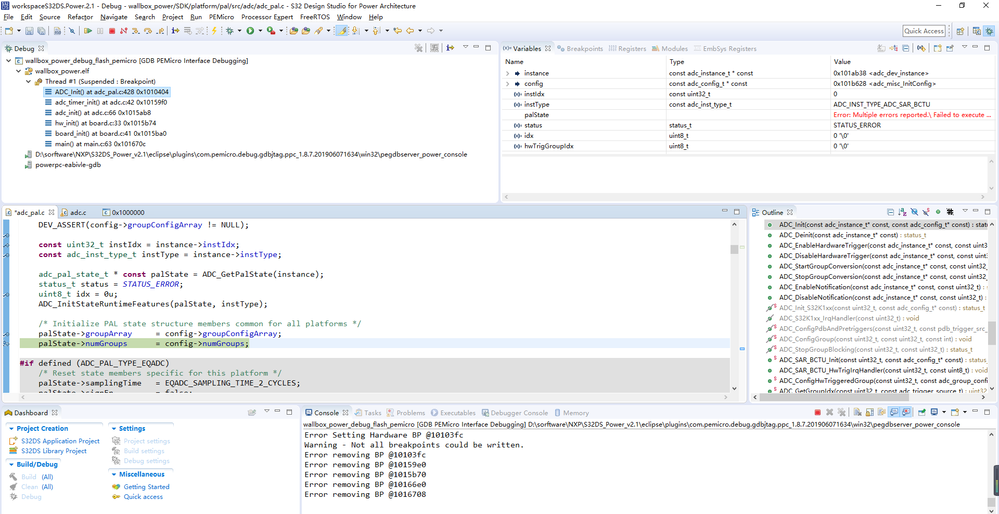Viewport: 999px width, 514px height.
Task: Collapse the wallbox_power.elf tree node
Action: [18, 71]
